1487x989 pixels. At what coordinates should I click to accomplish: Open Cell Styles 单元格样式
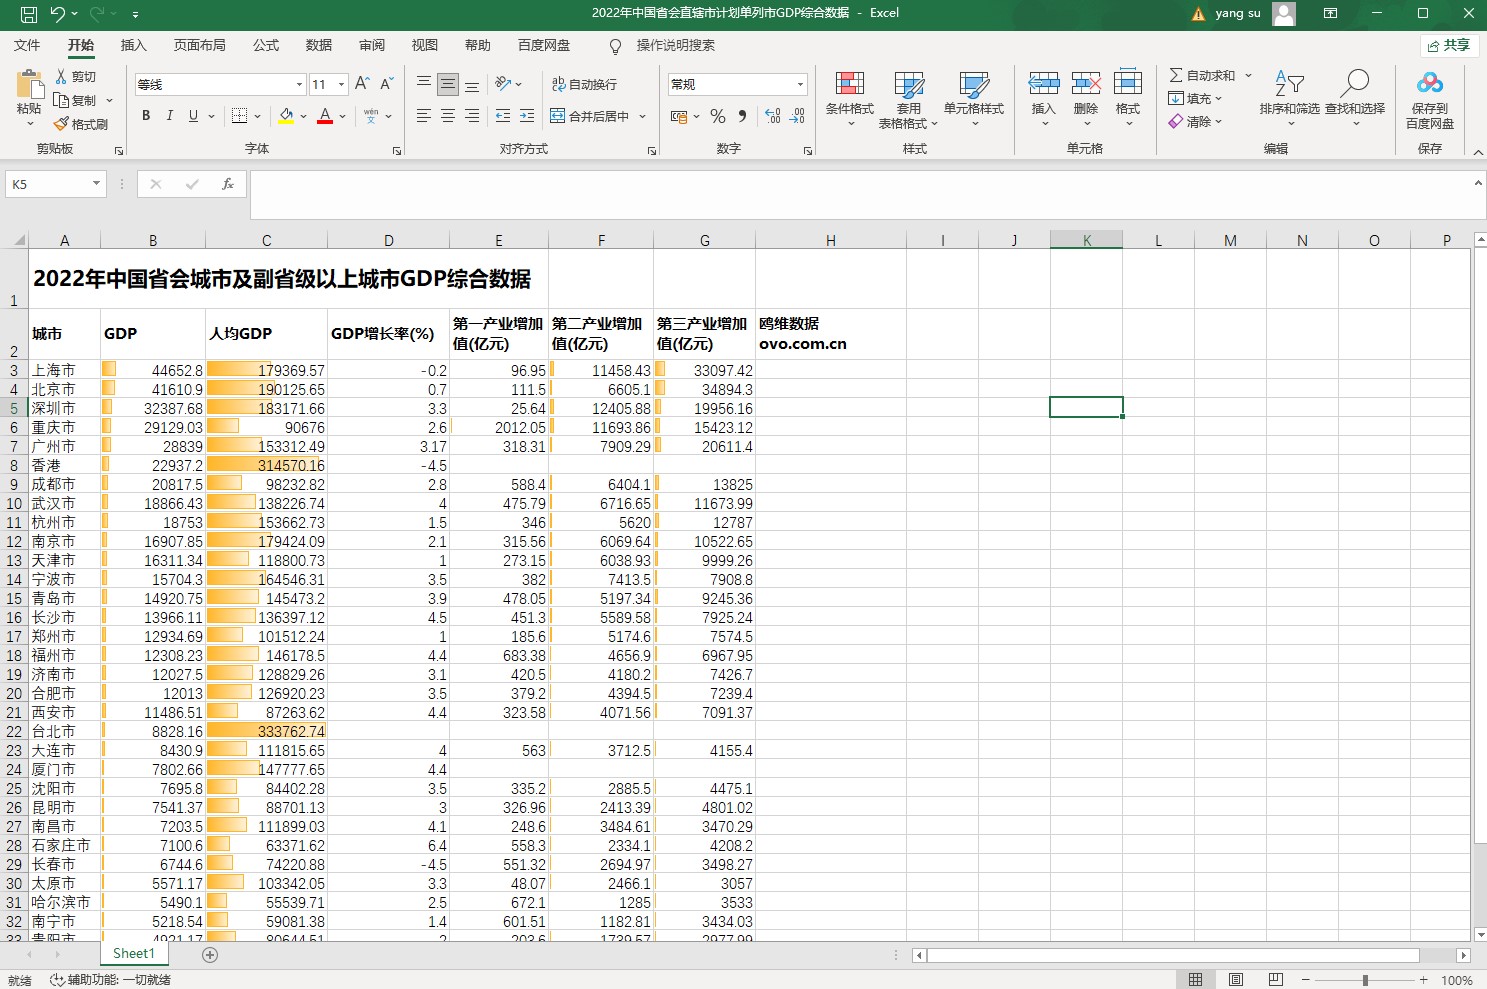(974, 99)
